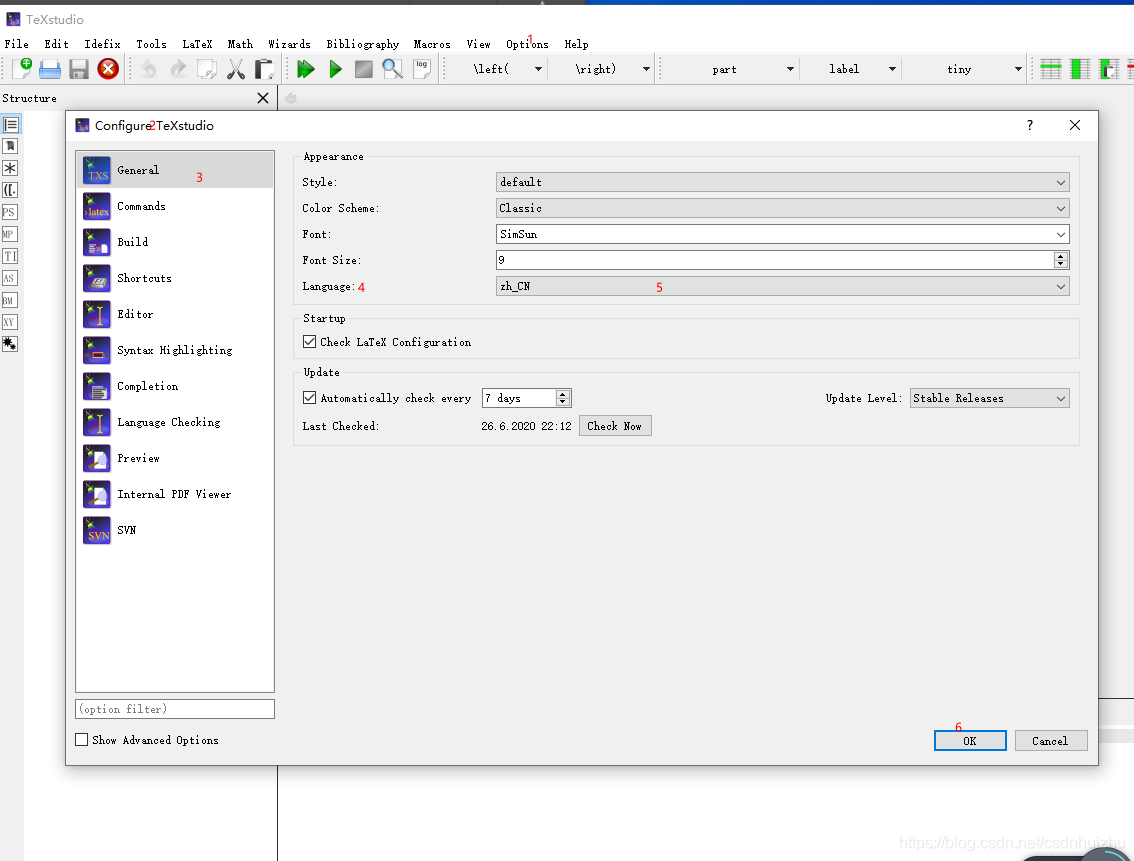The width and height of the screenshot is (1134, 861).
Task: Click the first table-edit toolbar icon
Action: 1051,69
